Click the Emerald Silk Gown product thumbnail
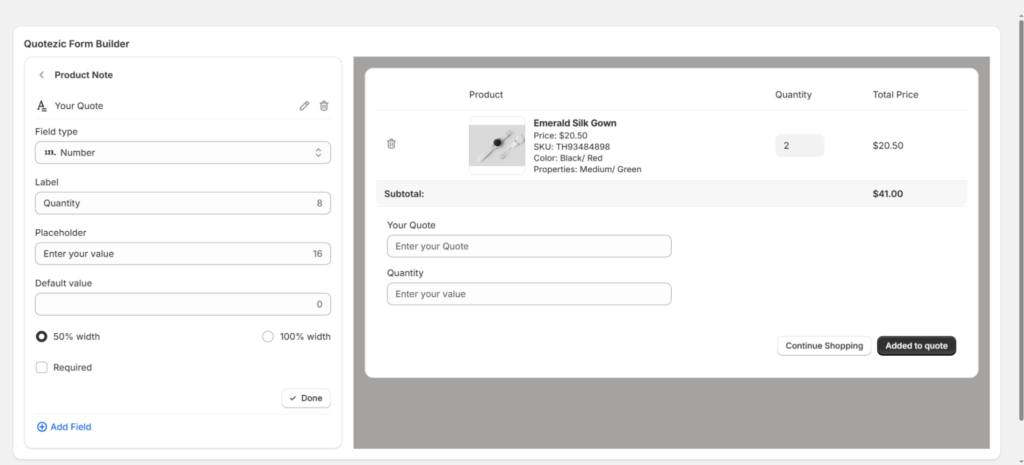The width and height of the screenshot is (1024, 465). 497,146
